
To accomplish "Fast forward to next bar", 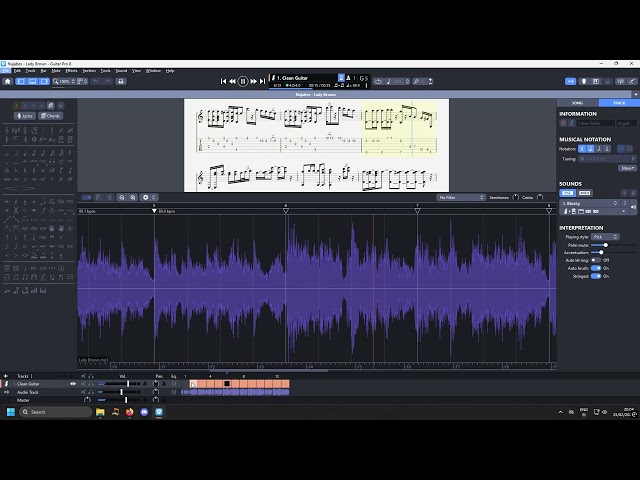I will (x=253, y=81).
